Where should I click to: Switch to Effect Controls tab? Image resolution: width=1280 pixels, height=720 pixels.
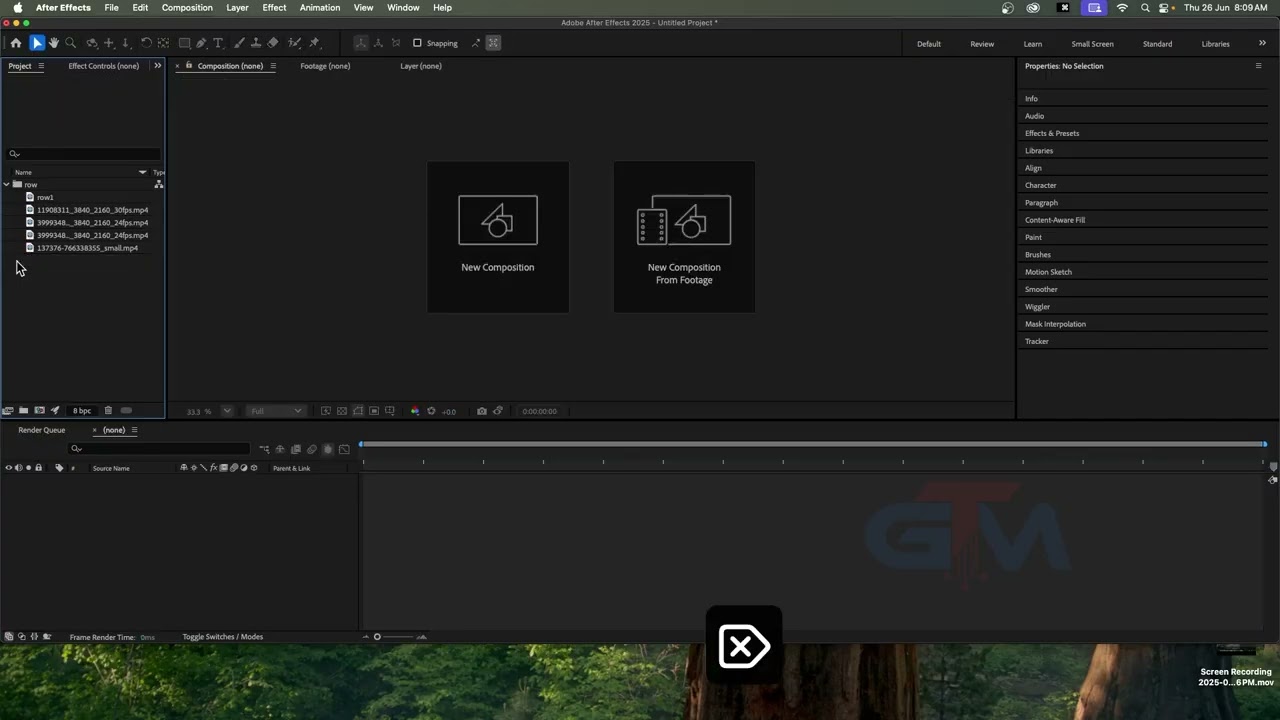(x=104, y=66)
